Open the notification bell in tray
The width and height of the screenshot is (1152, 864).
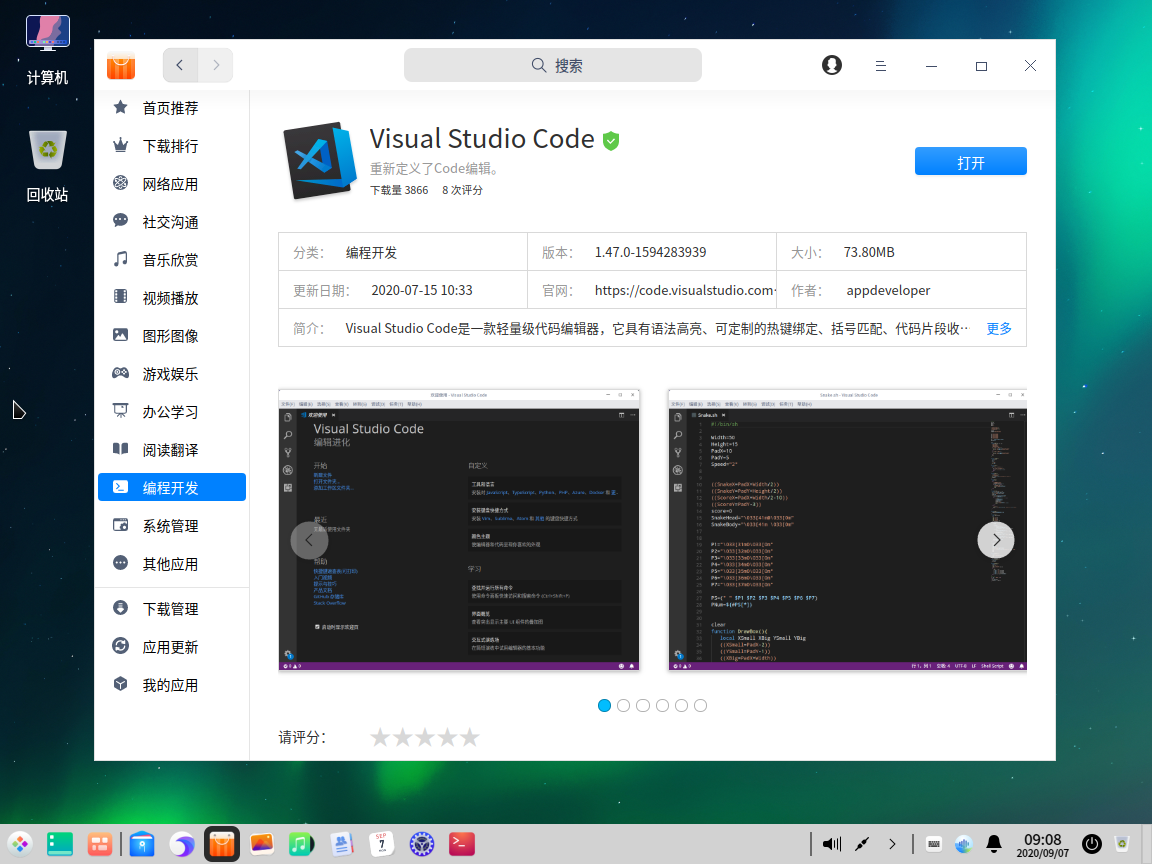click(x=994, y=844)
